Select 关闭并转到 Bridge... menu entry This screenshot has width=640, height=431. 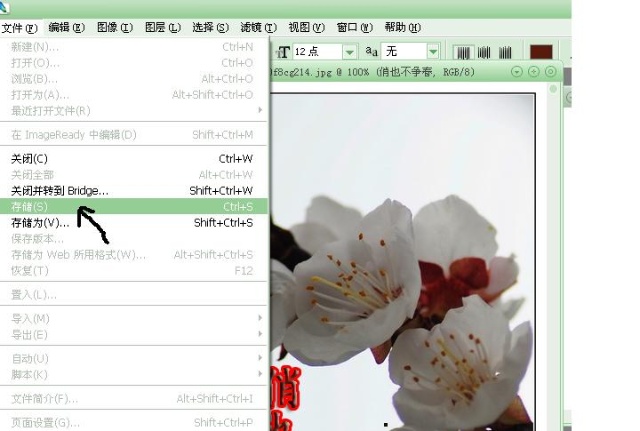pyautogui.click(x=60, y=190)
